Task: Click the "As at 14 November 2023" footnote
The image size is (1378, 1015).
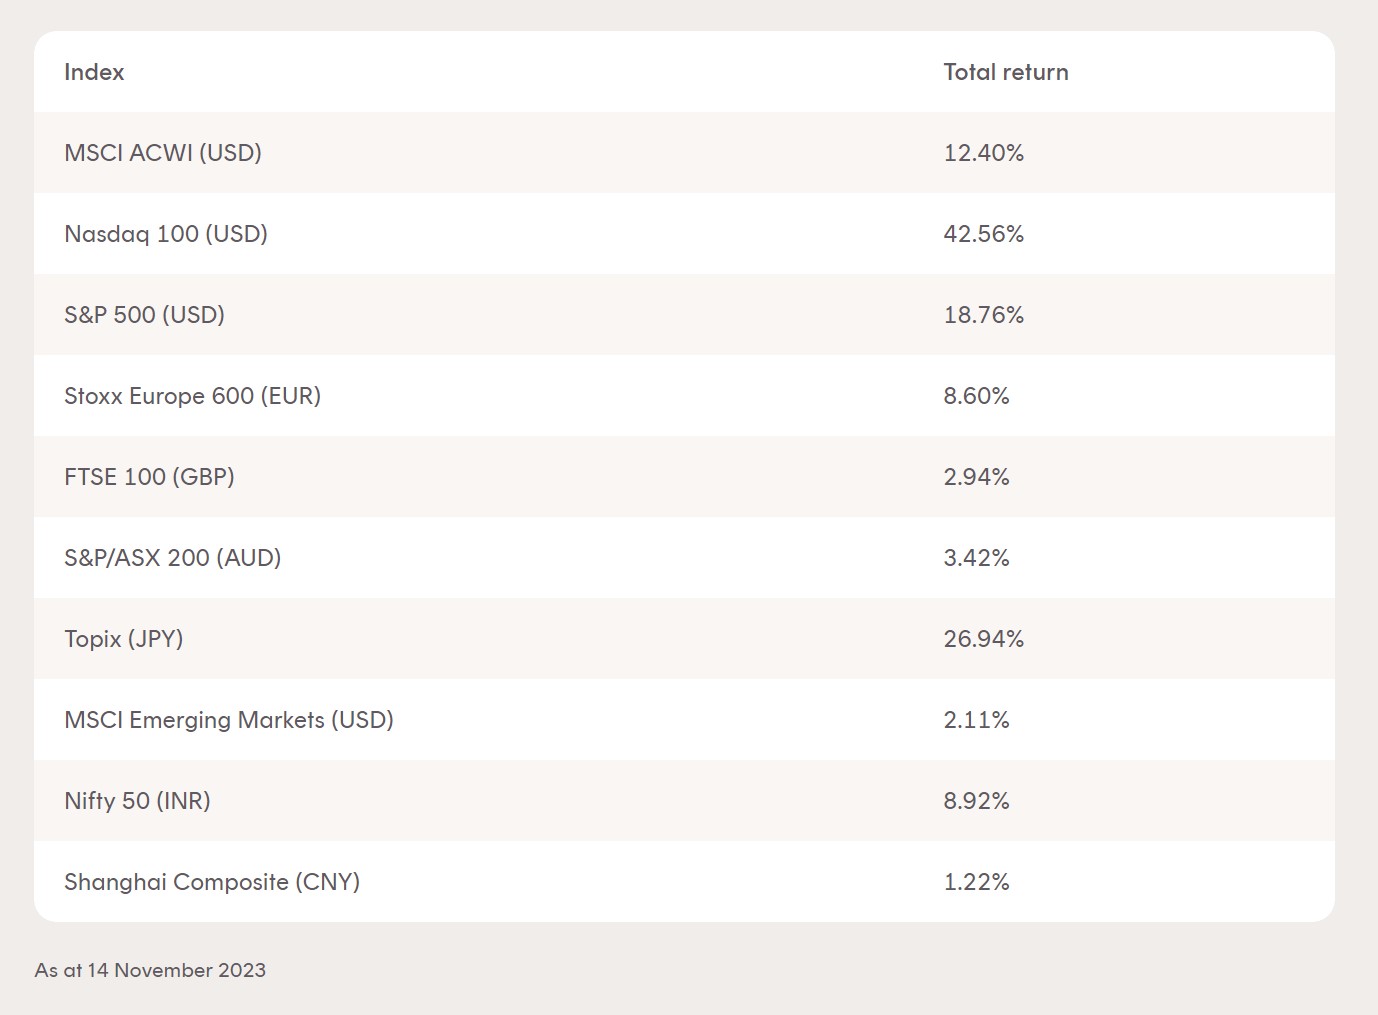Action: (150, 970)
